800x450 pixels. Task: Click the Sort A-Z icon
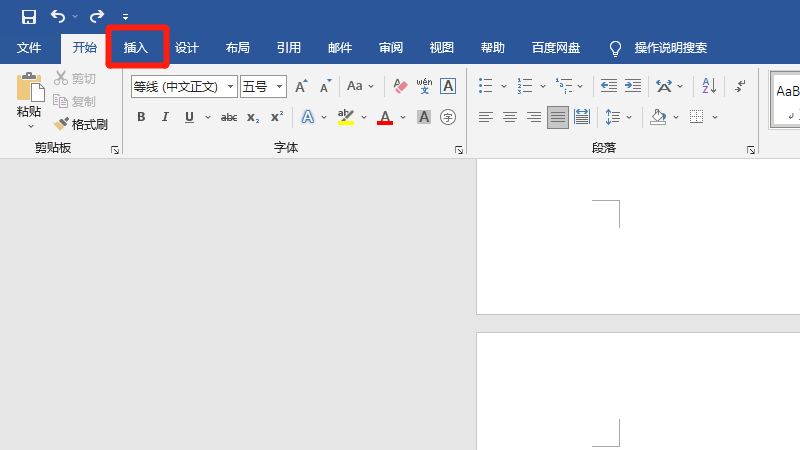[x=709, y=86]
